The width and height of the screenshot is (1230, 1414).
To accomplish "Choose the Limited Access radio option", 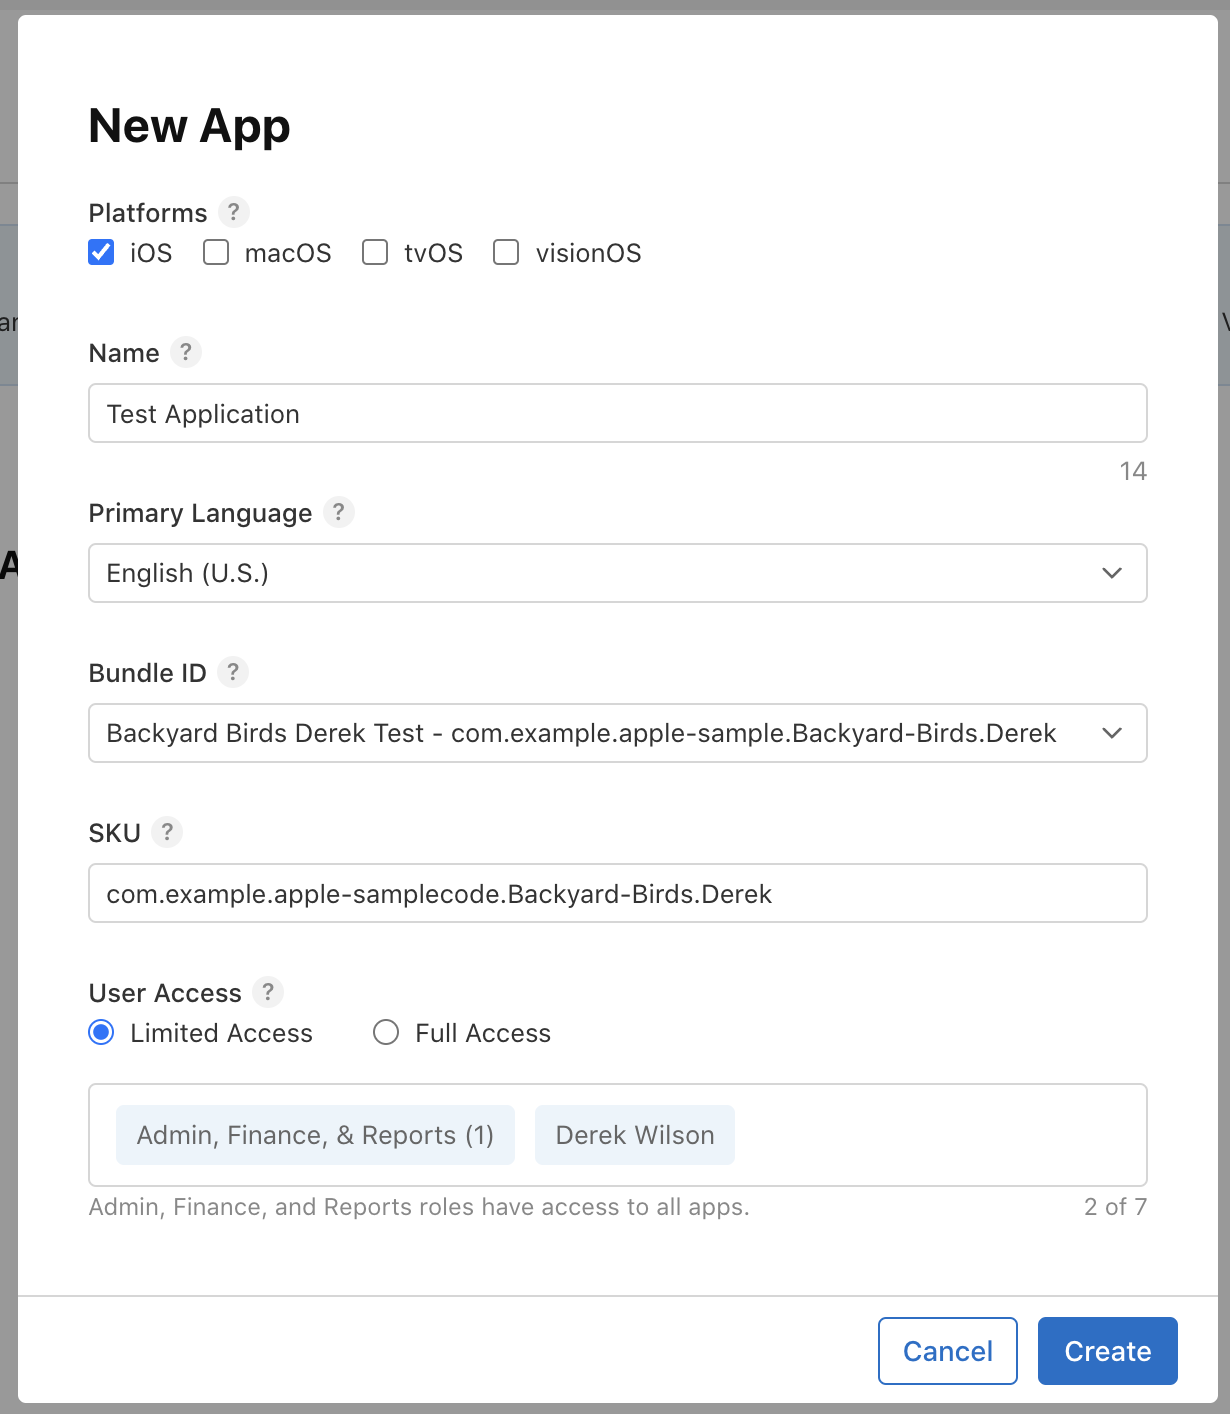I will click(101, 1032).
